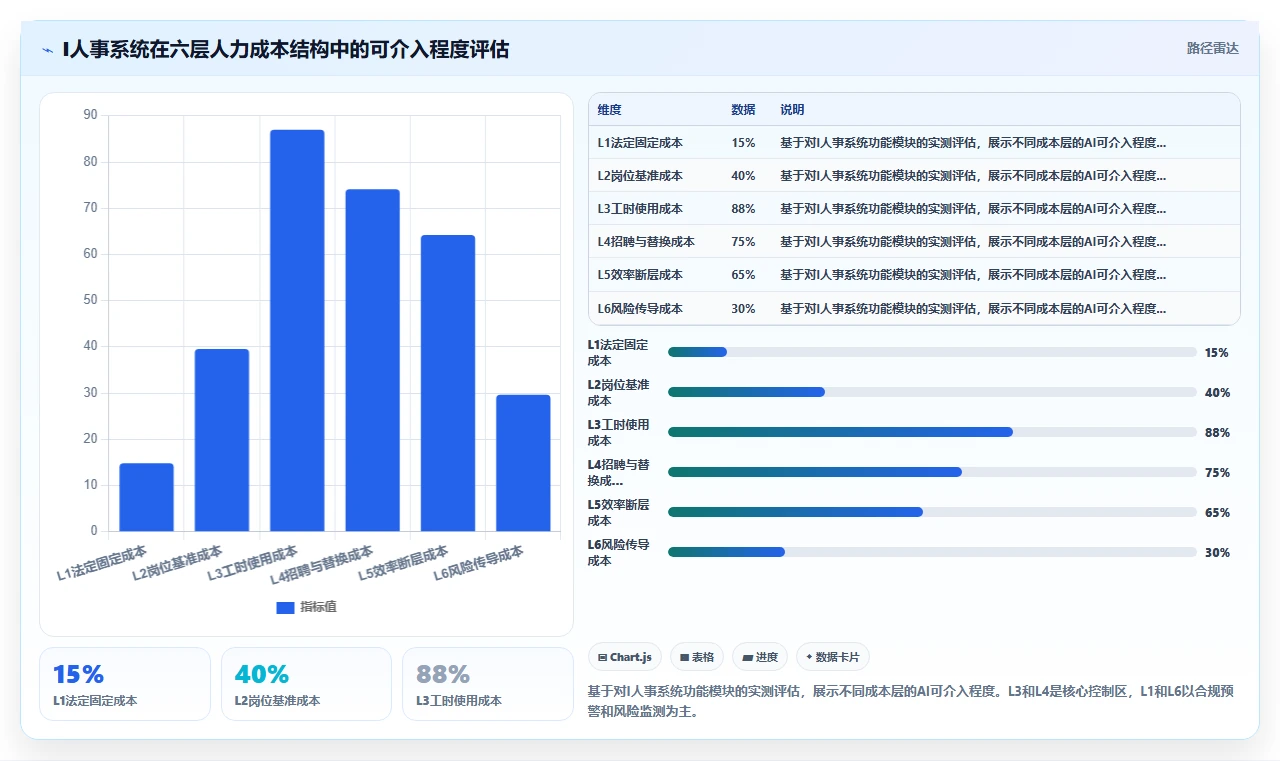Select the Chart.js tag chip
The width and height of the screenshot is (1280, 761).
pyautogui.click(x=625, y=657)
